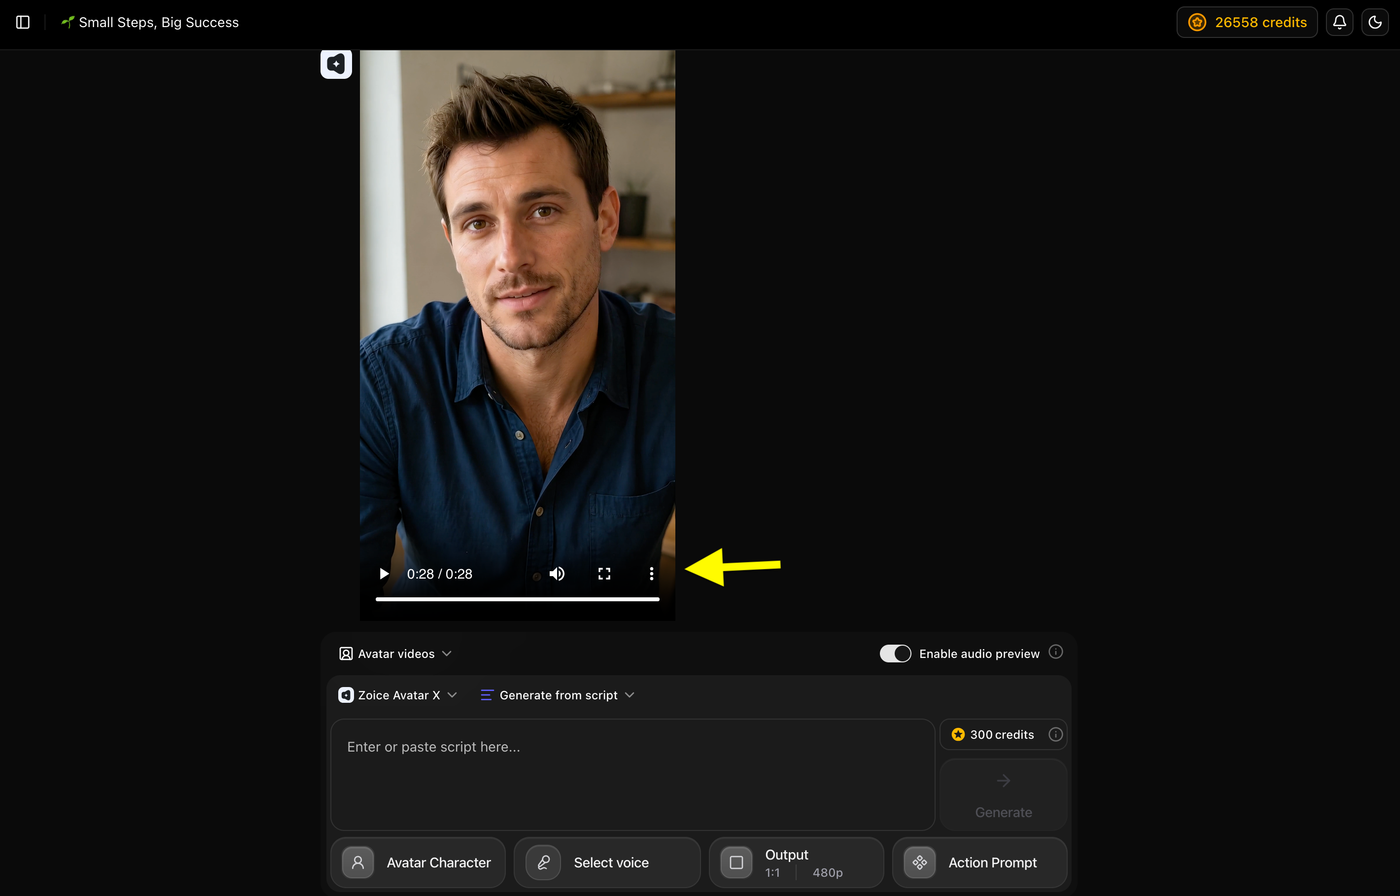Viewport: 1400px width, 896px height.
Task: Open the Zoice Avatar X model dropdown
Action: pos(397,695)
